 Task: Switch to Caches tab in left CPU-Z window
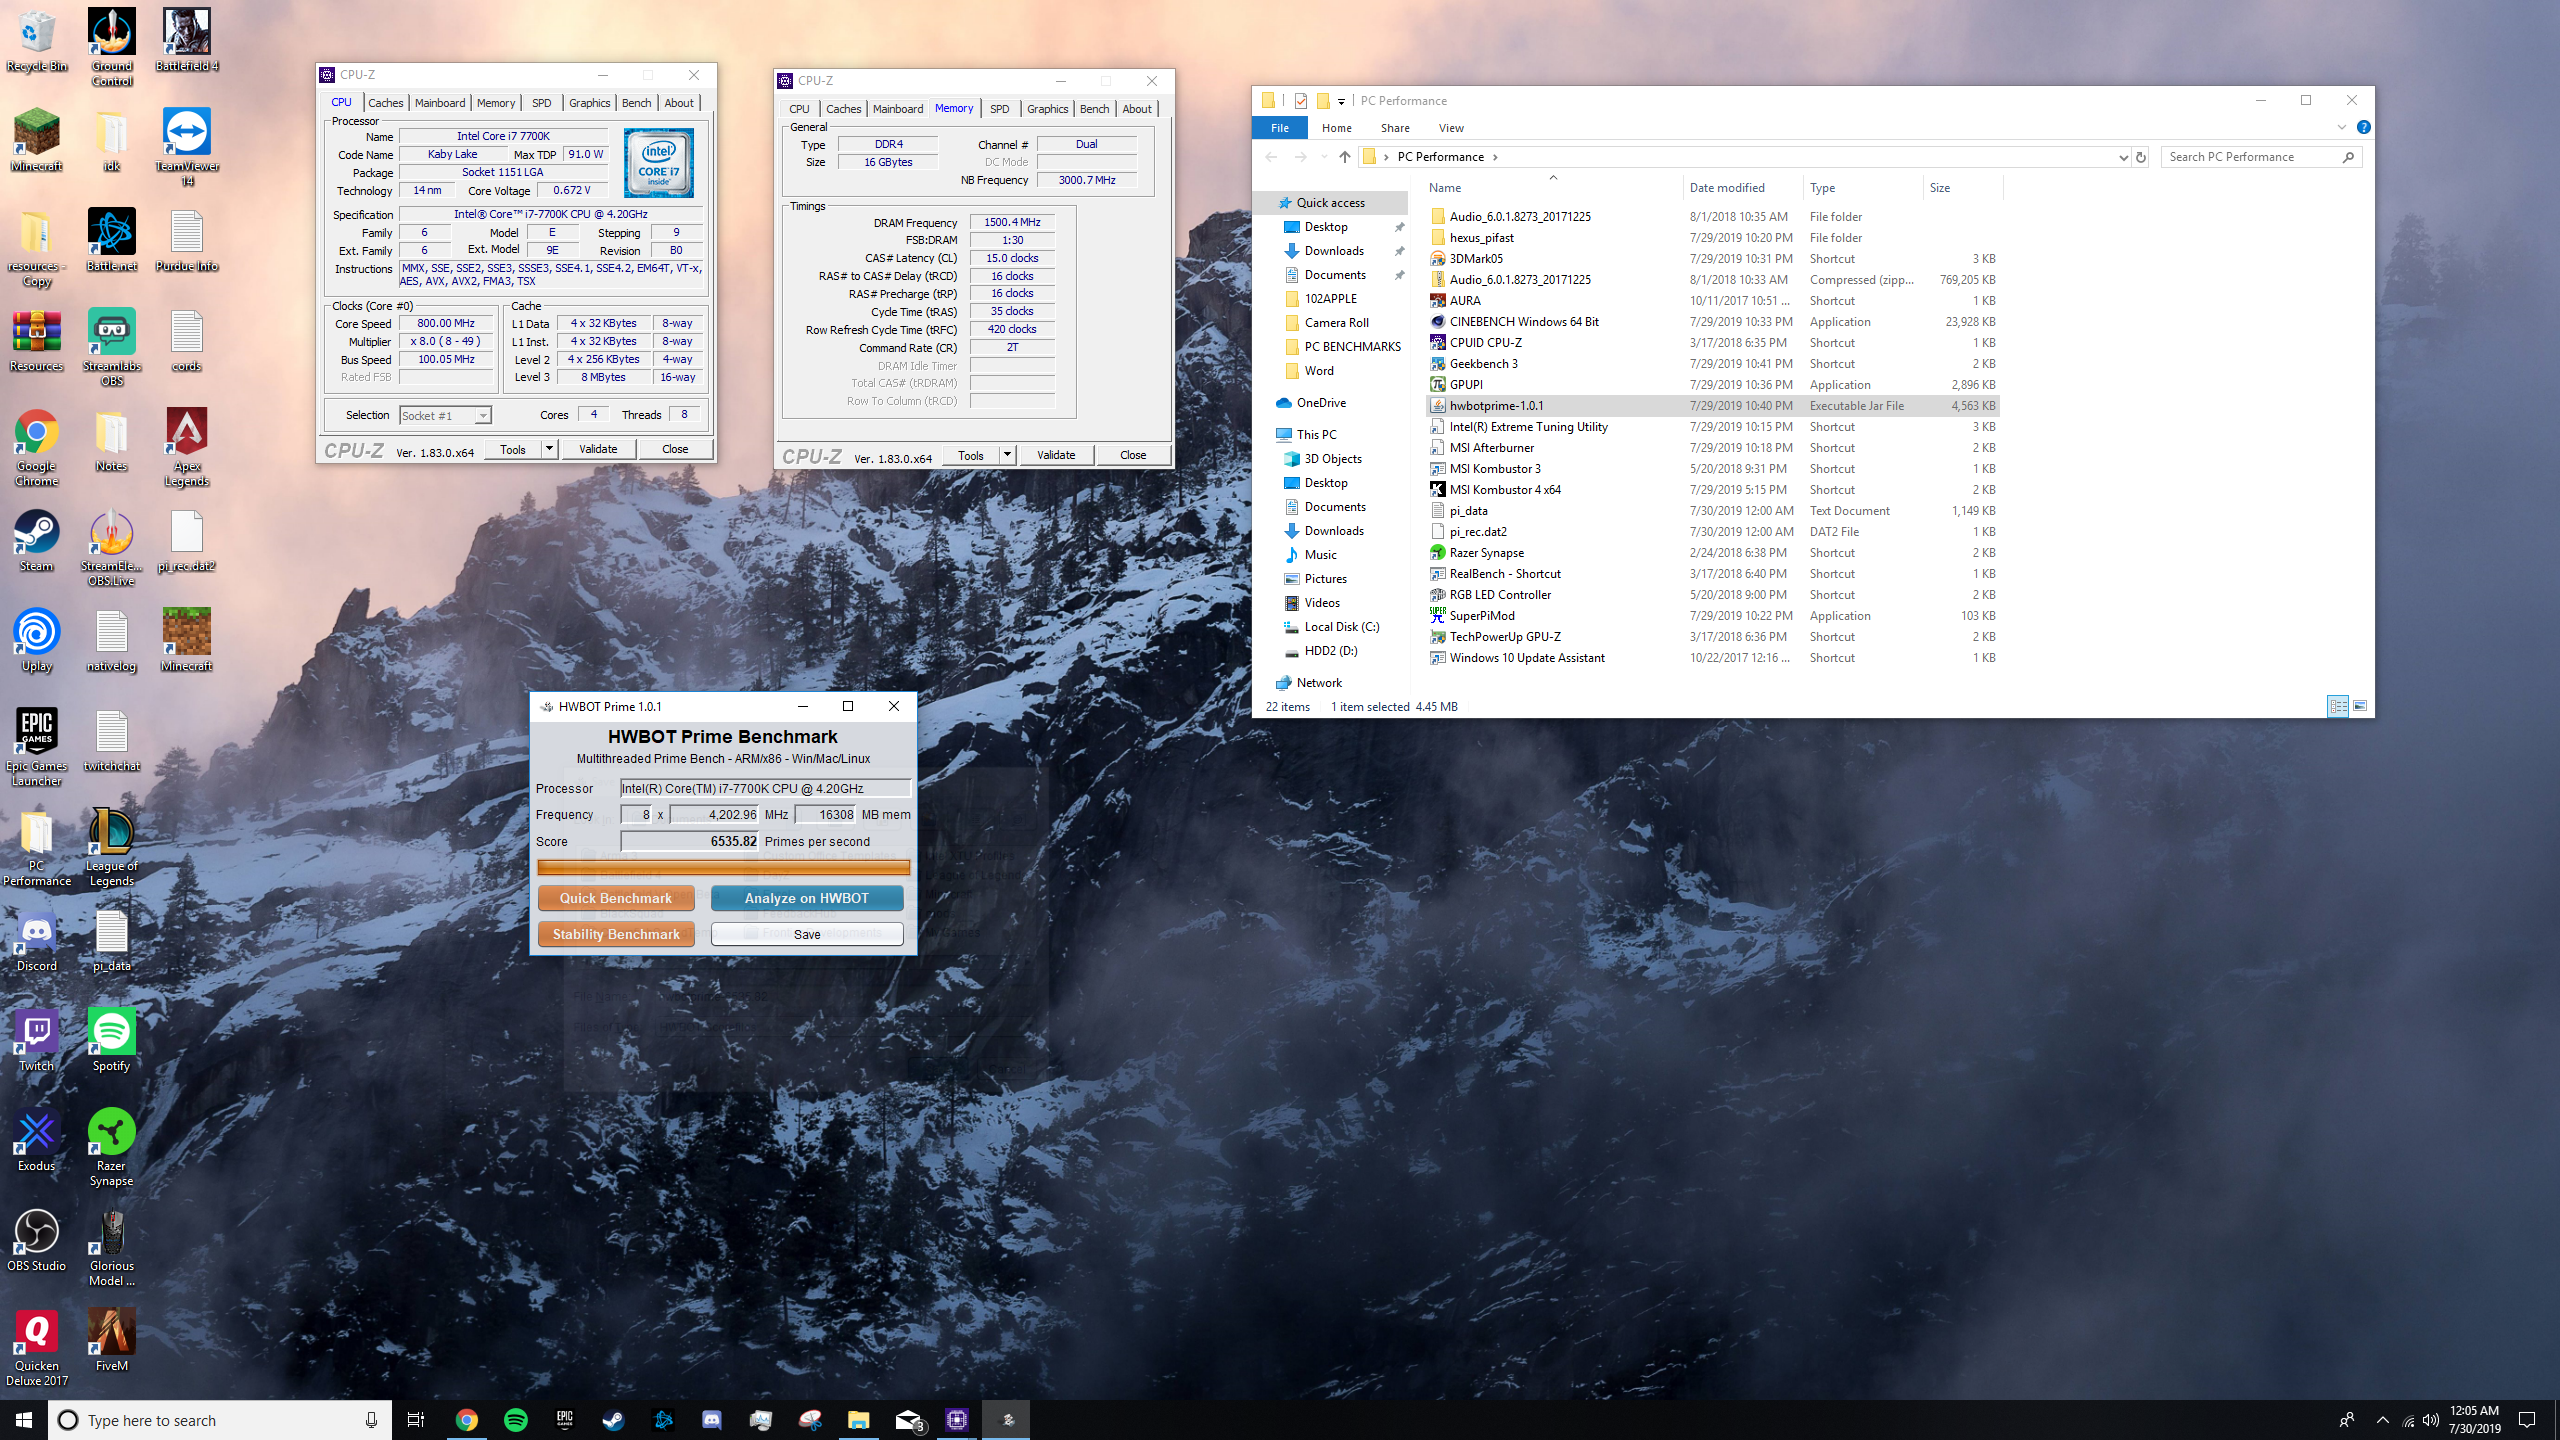[385, 103]
